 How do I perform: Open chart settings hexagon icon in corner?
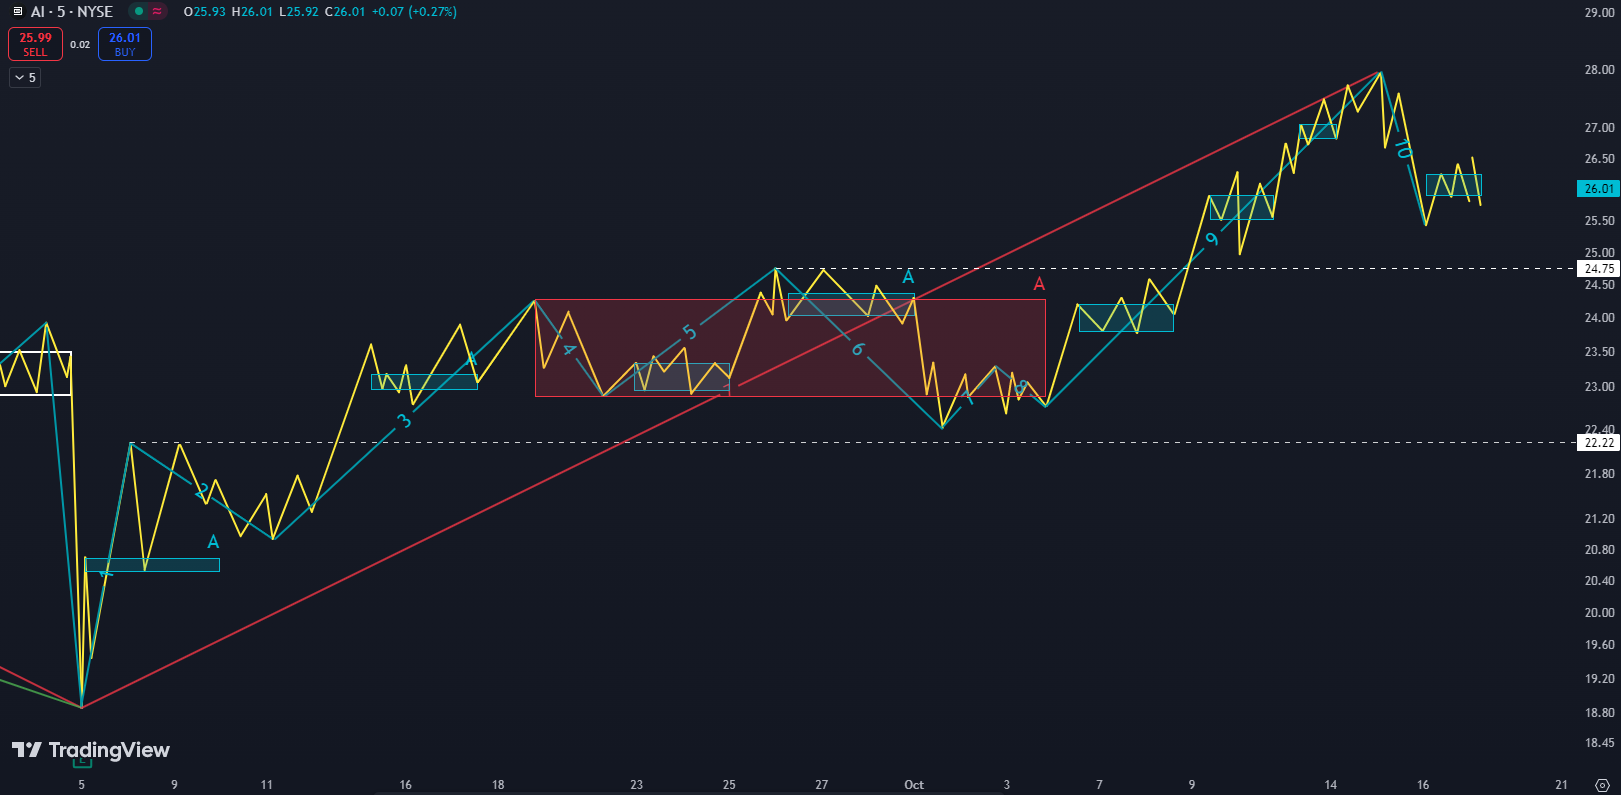[x=1601, y=785]
